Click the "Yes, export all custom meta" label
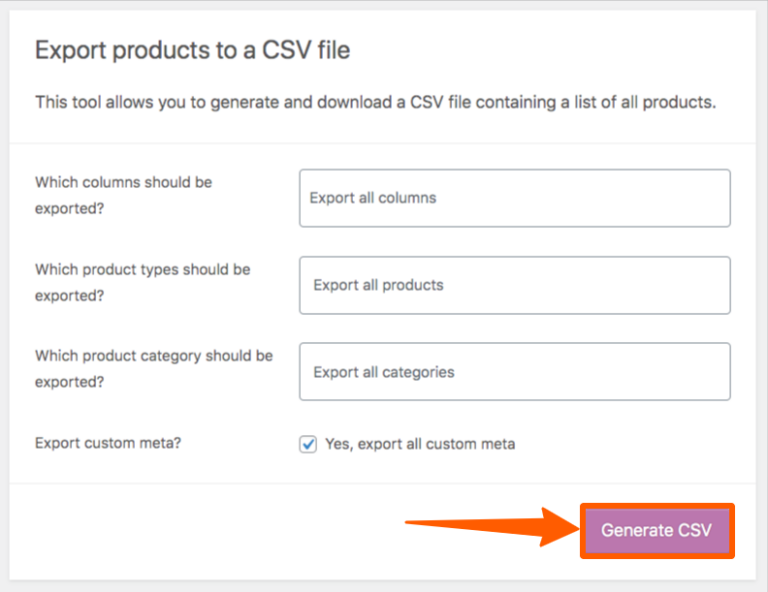Screen dimensions: 768x592 (420, 444)
